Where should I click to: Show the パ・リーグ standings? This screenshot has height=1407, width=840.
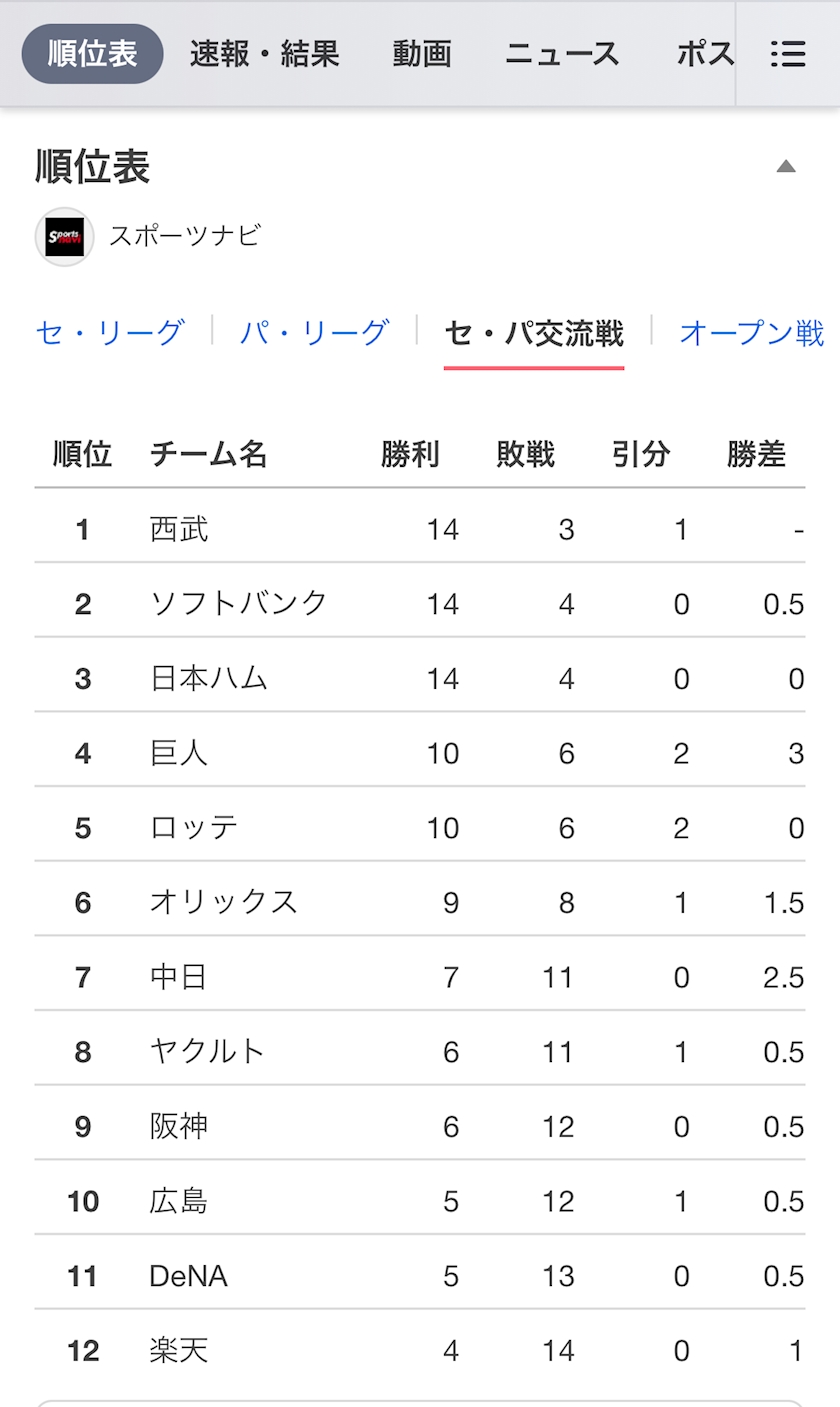pos(314,332)
